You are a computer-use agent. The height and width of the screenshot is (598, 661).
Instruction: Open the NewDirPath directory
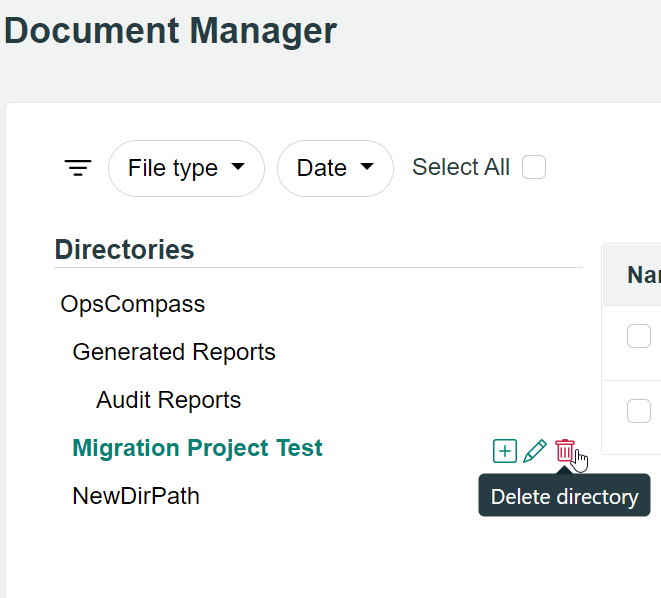pos(136,496)
